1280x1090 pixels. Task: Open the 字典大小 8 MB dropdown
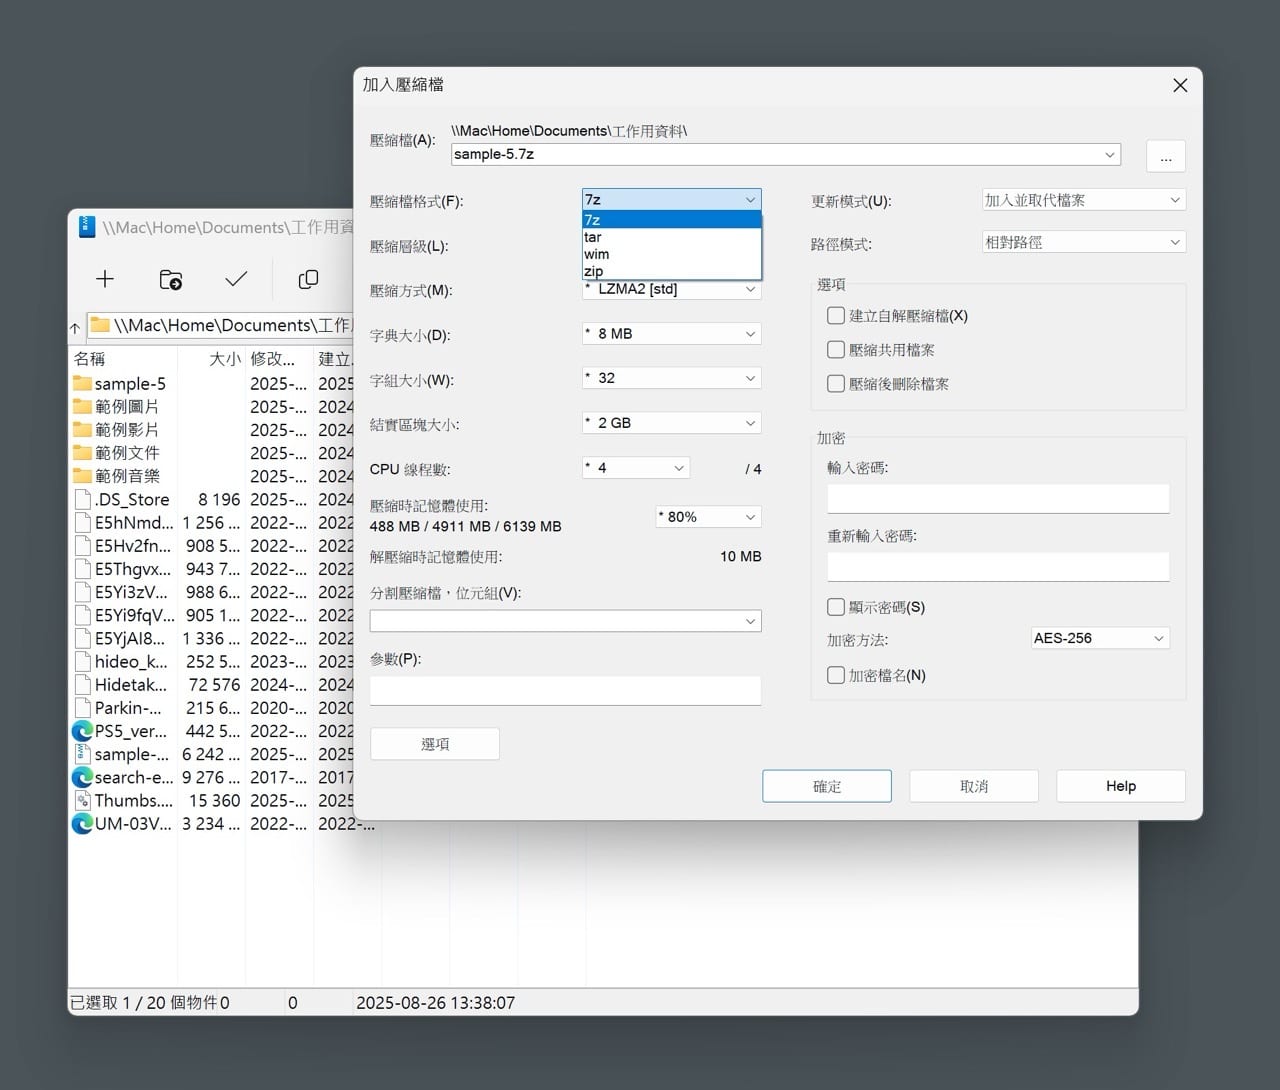pyautogui.click(x=671, y=334)
